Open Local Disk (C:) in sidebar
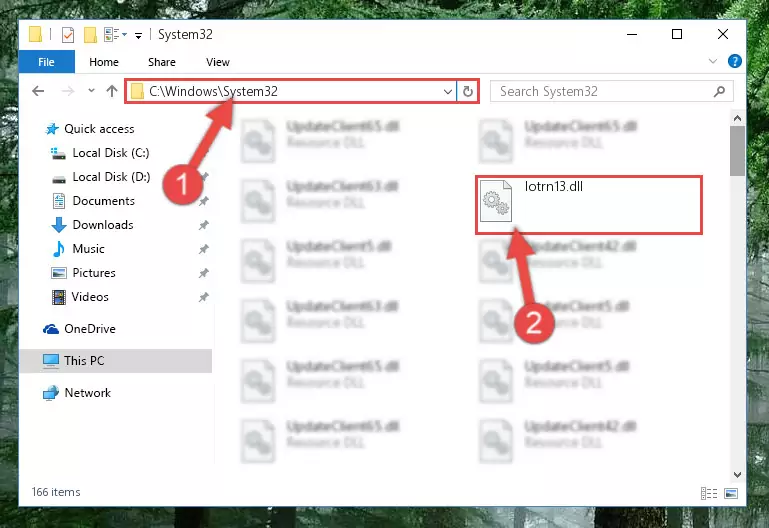The width and height of the screenshot is (769, 528). click(111, 153)
